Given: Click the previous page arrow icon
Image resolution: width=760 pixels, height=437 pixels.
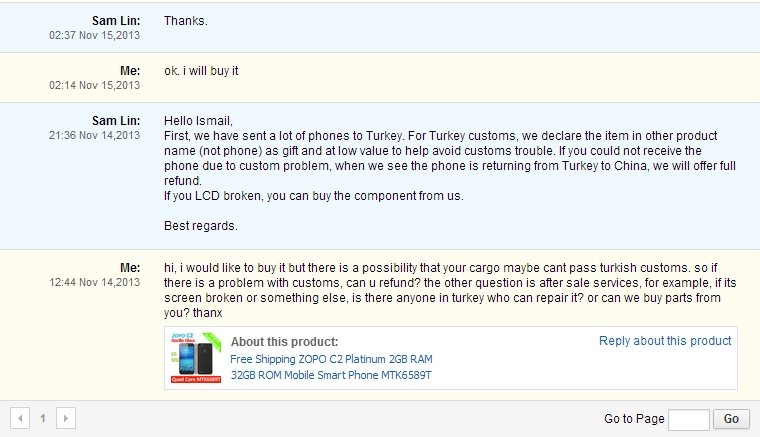Looking at the screenshot, I should tap(21, 419).
